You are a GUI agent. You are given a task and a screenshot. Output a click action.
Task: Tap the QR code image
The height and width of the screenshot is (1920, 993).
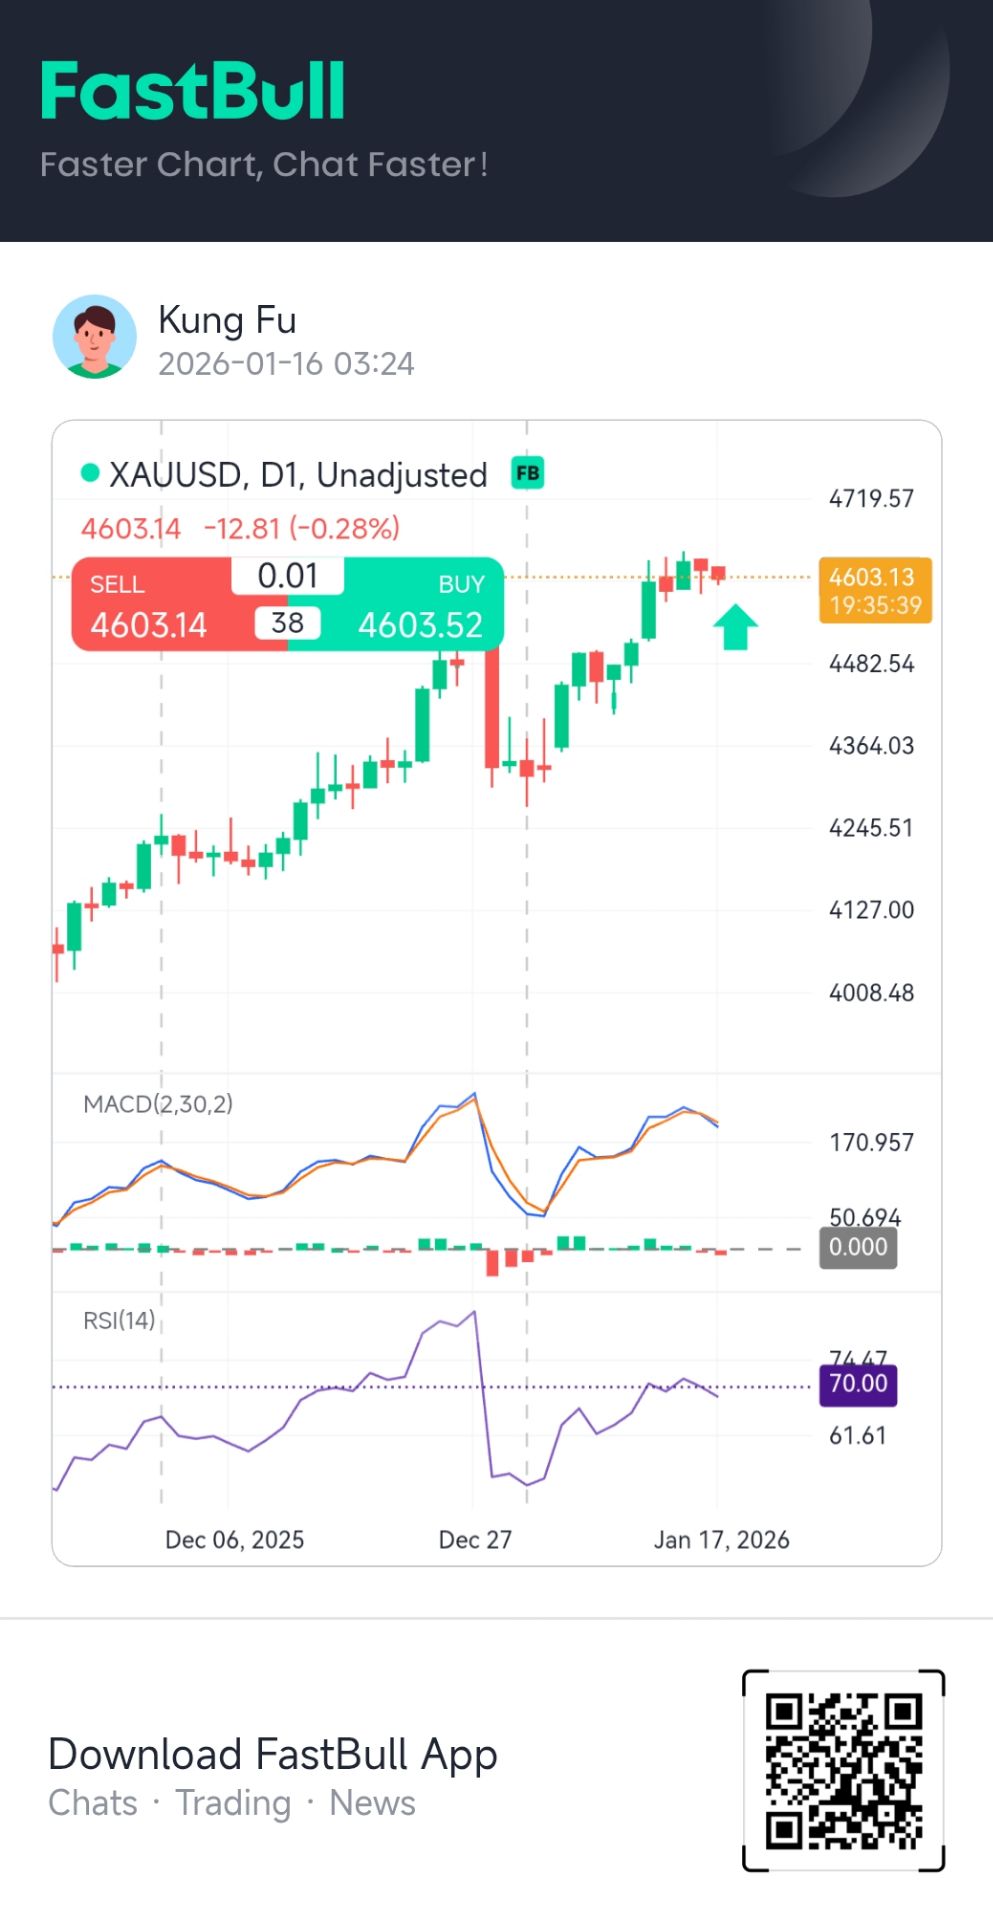coord(843,1769)
